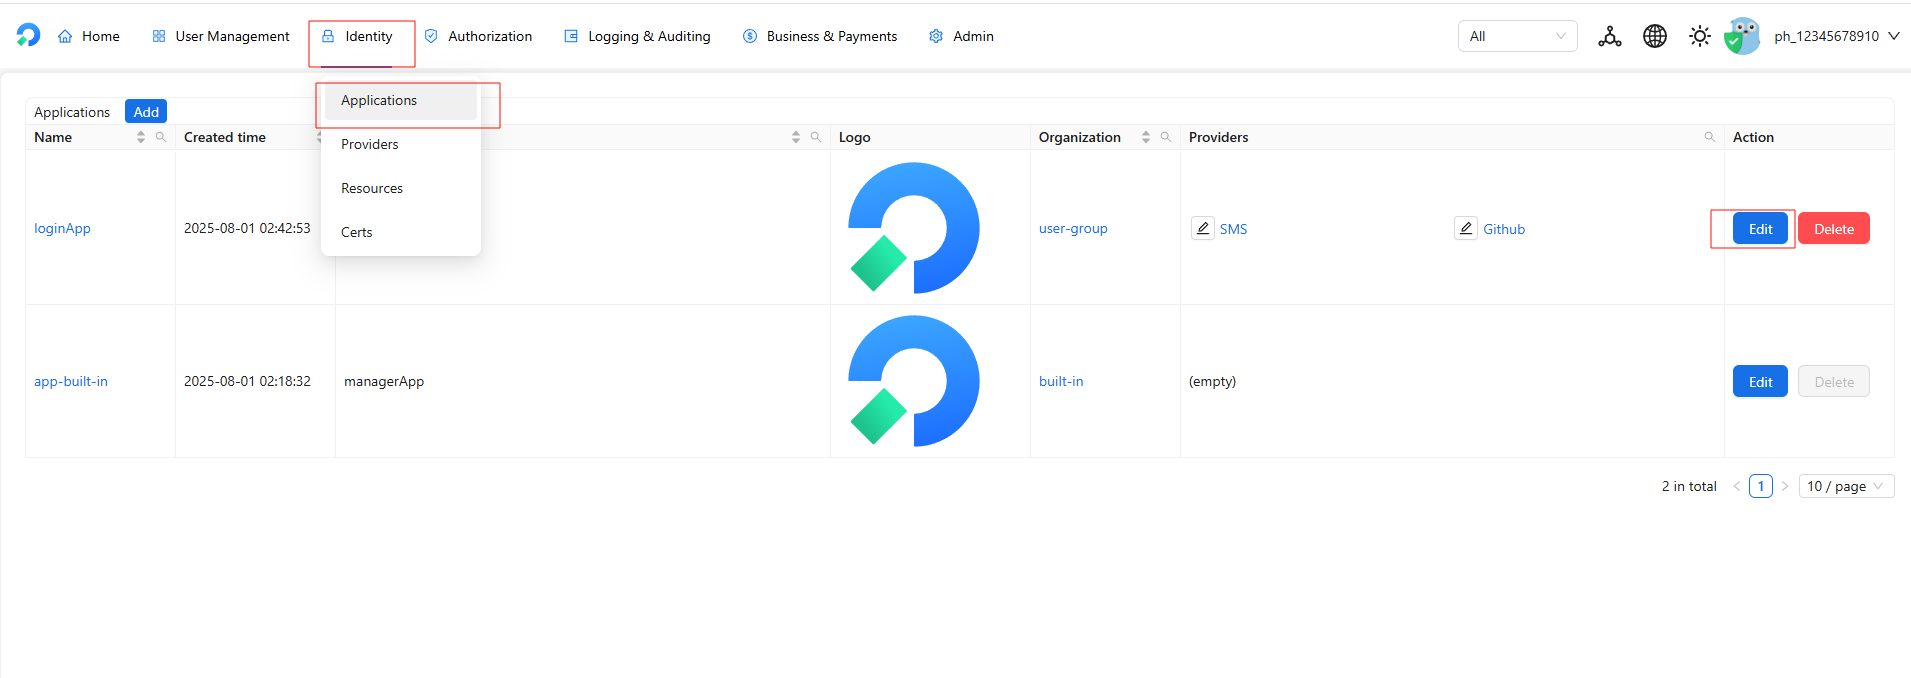The width and height of the screenshot is (1911, 678).
Task: Expand the 10 / page size selector
Action: (x=1845, y=486)
